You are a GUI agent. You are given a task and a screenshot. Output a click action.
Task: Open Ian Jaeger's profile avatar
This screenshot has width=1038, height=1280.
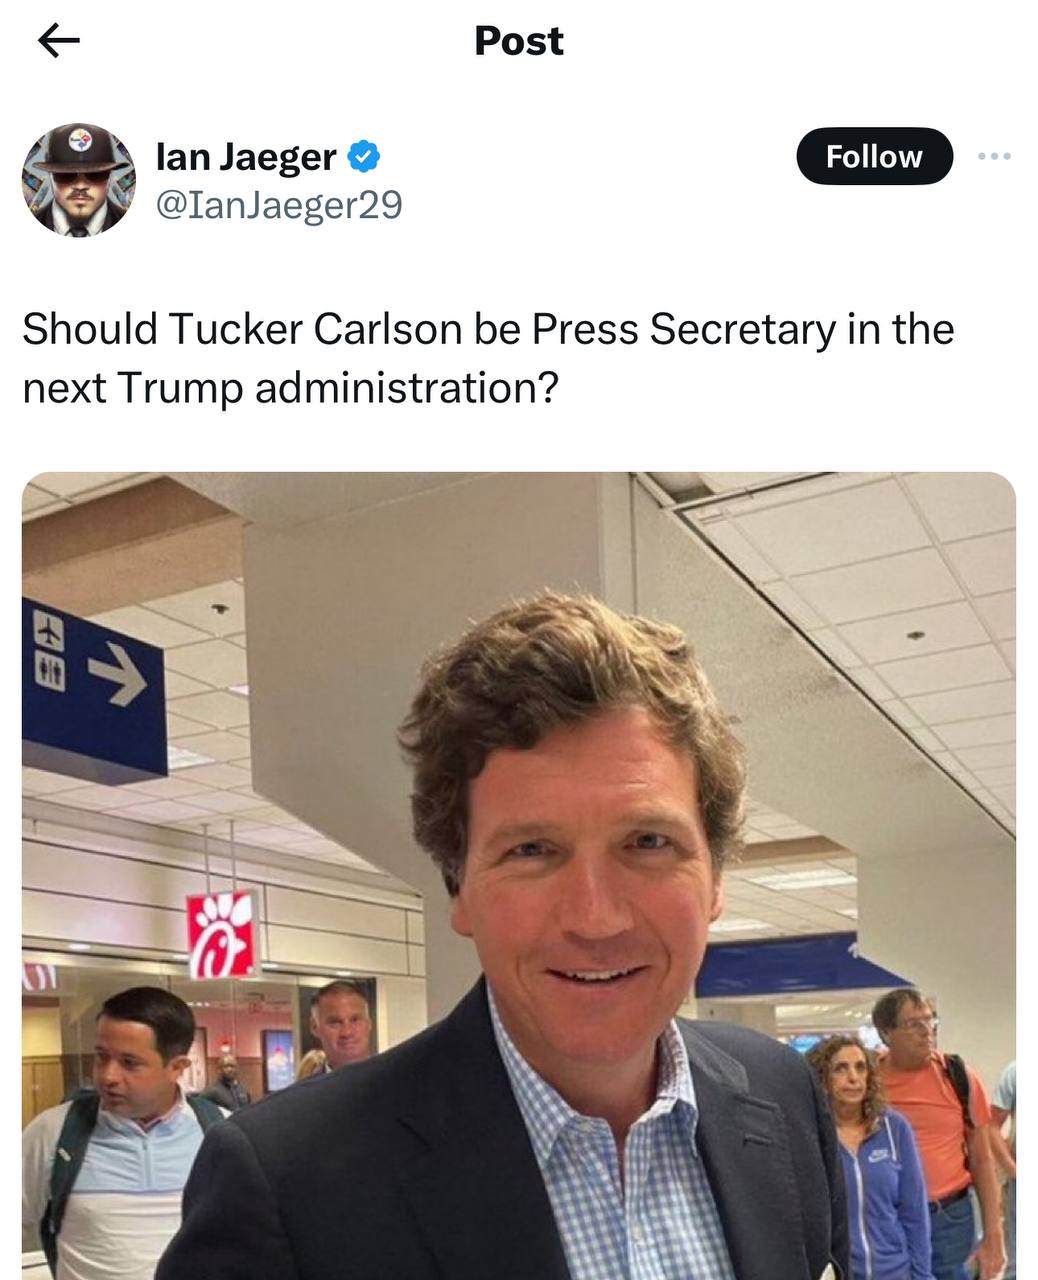(x=79, y=179)
